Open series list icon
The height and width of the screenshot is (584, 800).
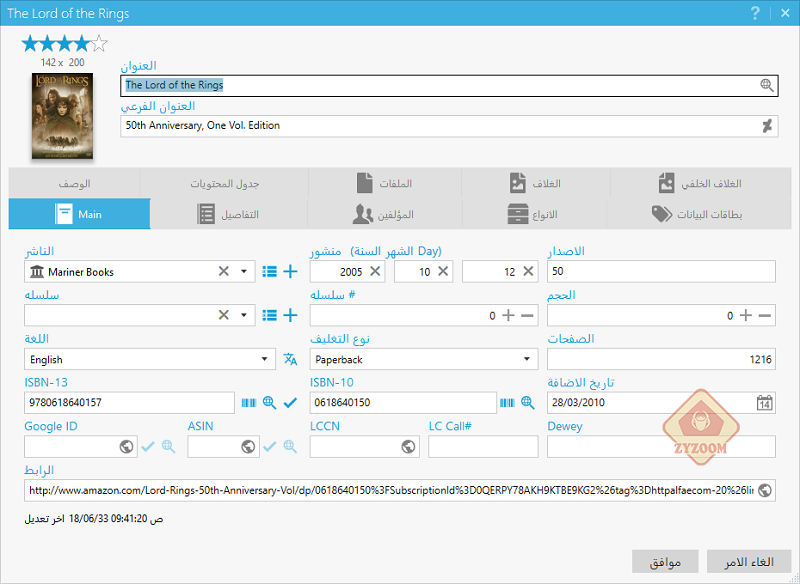(x=269, y=316)
